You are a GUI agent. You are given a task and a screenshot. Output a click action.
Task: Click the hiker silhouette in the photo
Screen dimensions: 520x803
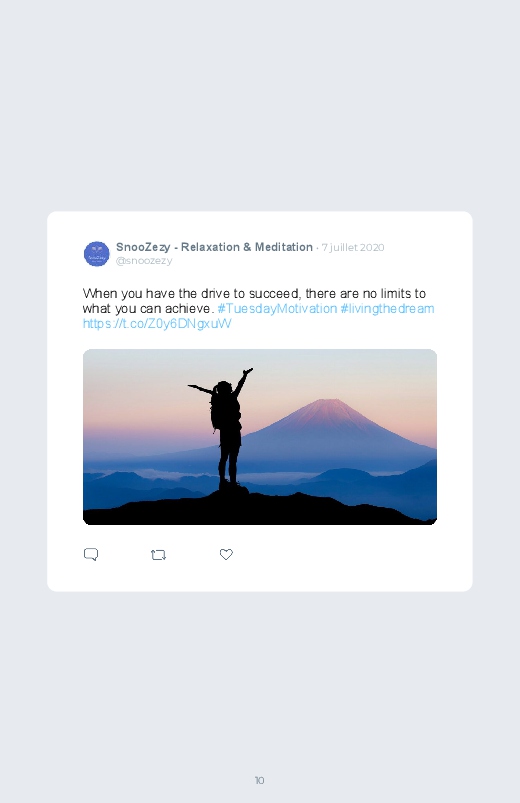(226, 430)
